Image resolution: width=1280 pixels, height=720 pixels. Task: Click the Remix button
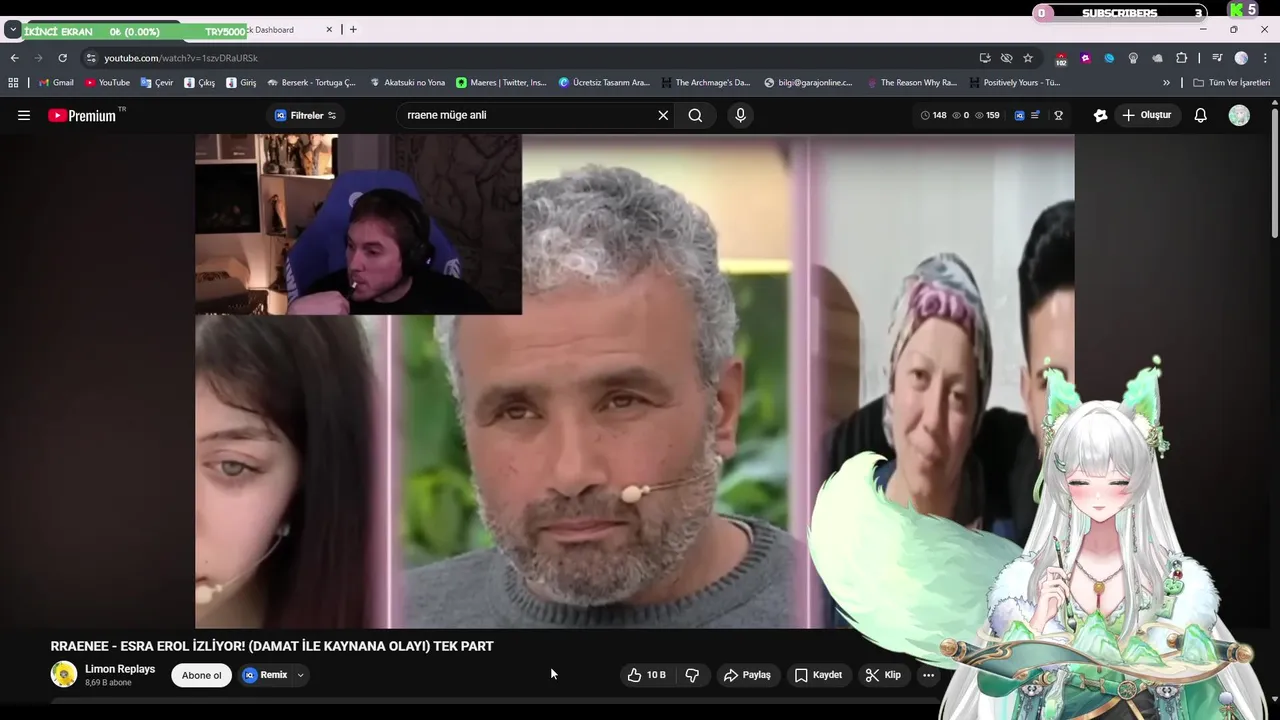point(265,675)
